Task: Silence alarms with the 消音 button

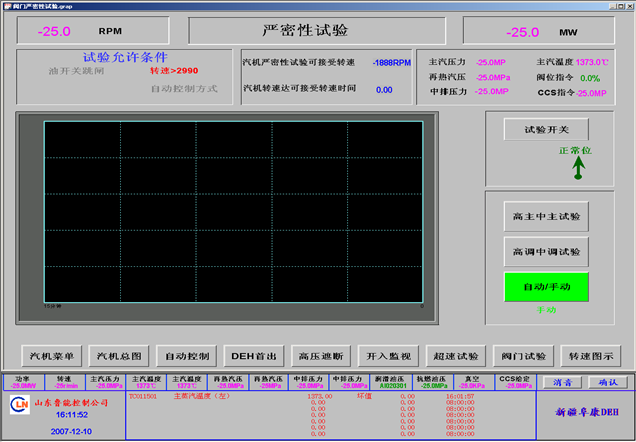Action: click(x=562, y=382)
